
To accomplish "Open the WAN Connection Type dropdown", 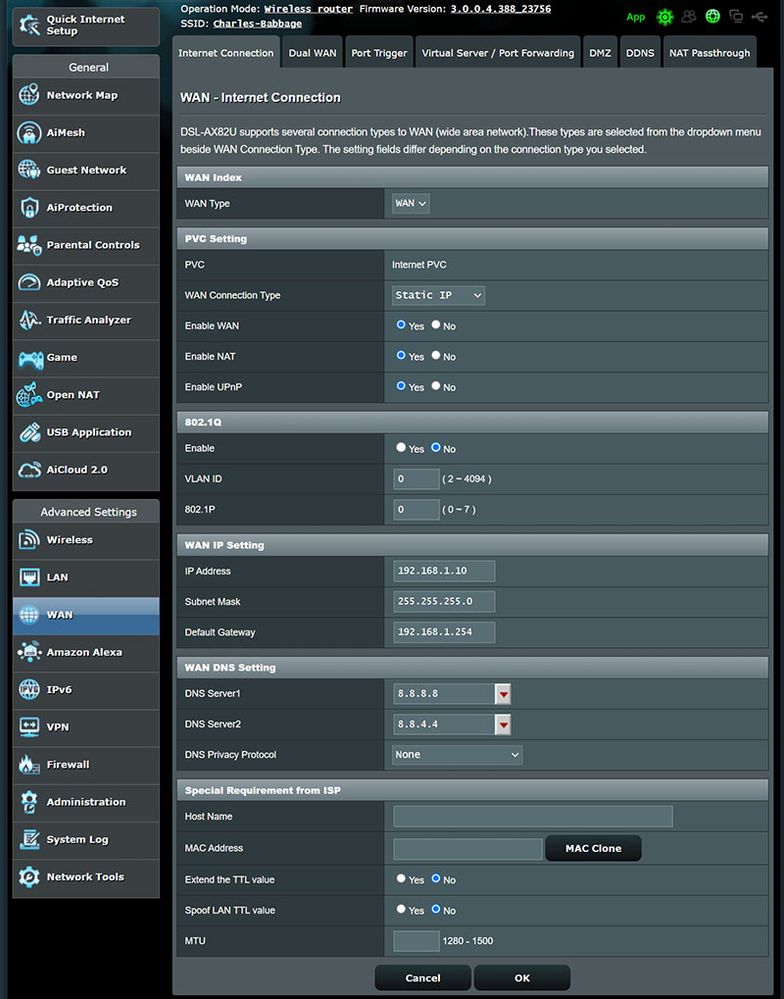I will click(439, 295).
